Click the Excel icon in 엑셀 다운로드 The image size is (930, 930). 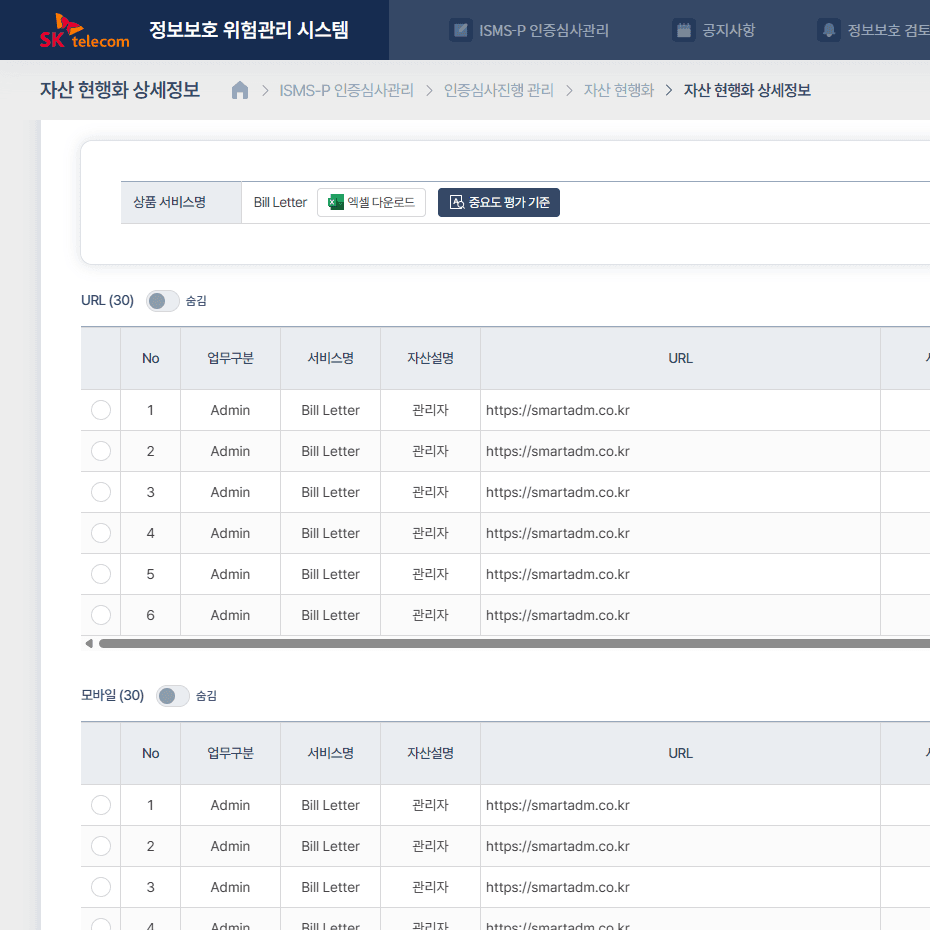click(x=336, y=202)
